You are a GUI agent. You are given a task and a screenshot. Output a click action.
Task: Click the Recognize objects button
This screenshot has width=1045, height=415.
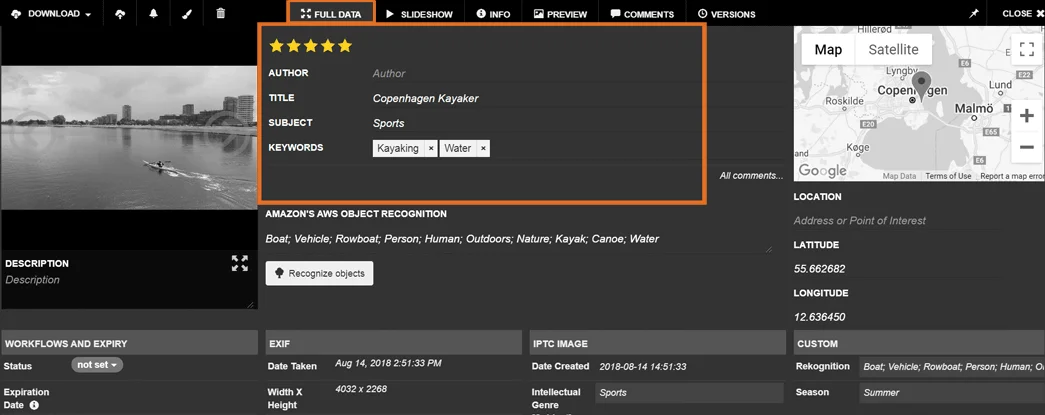pyautogui.click(x=319, y=273)
